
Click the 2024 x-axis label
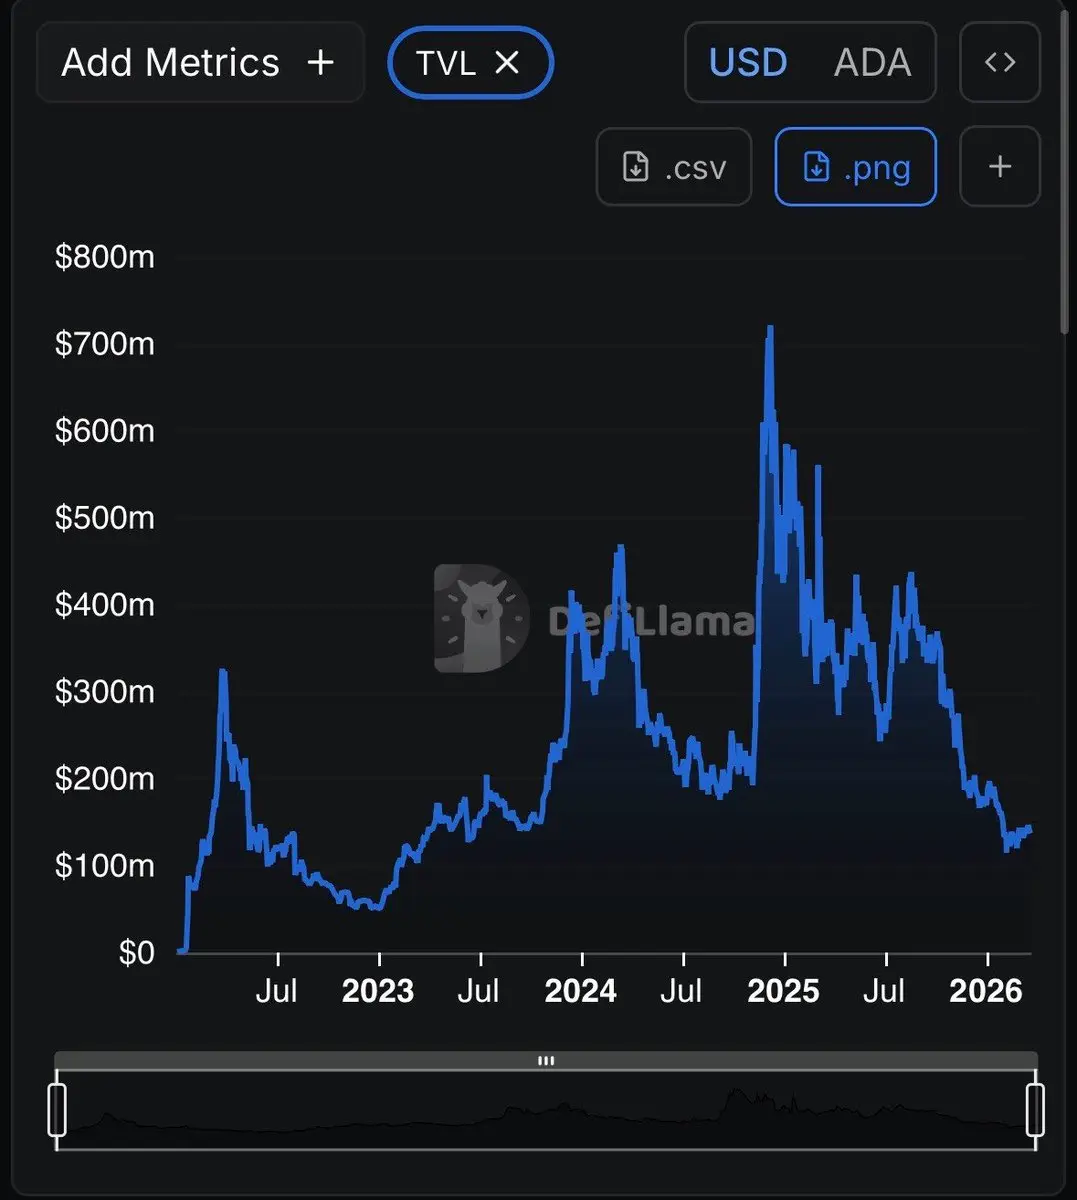580,991
